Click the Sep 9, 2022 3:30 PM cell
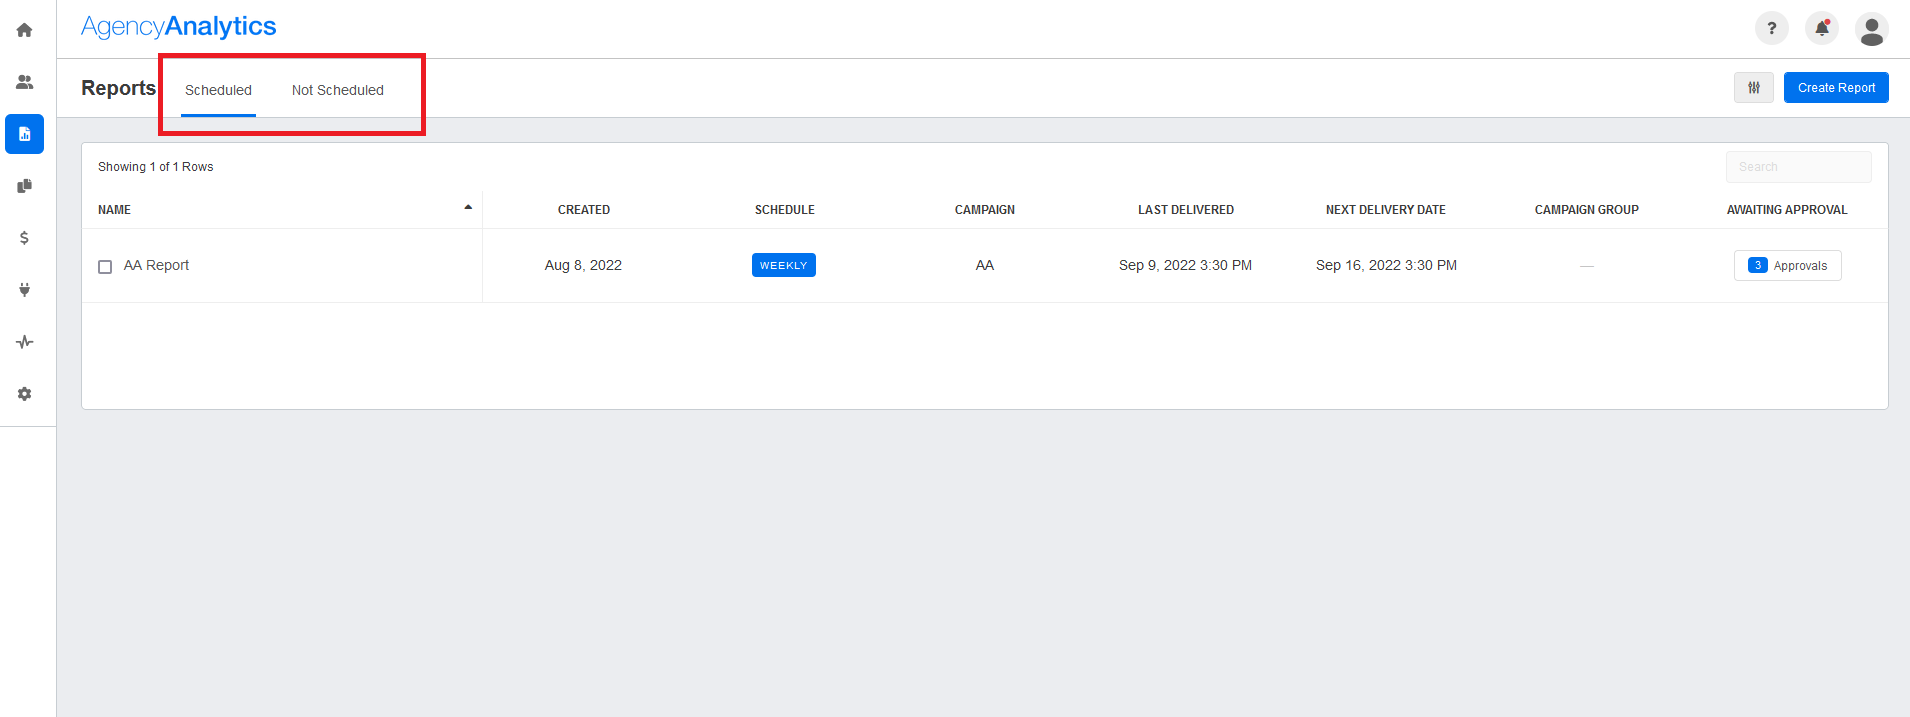This screenshot has height=717, width=1910. click(1185, 265)
